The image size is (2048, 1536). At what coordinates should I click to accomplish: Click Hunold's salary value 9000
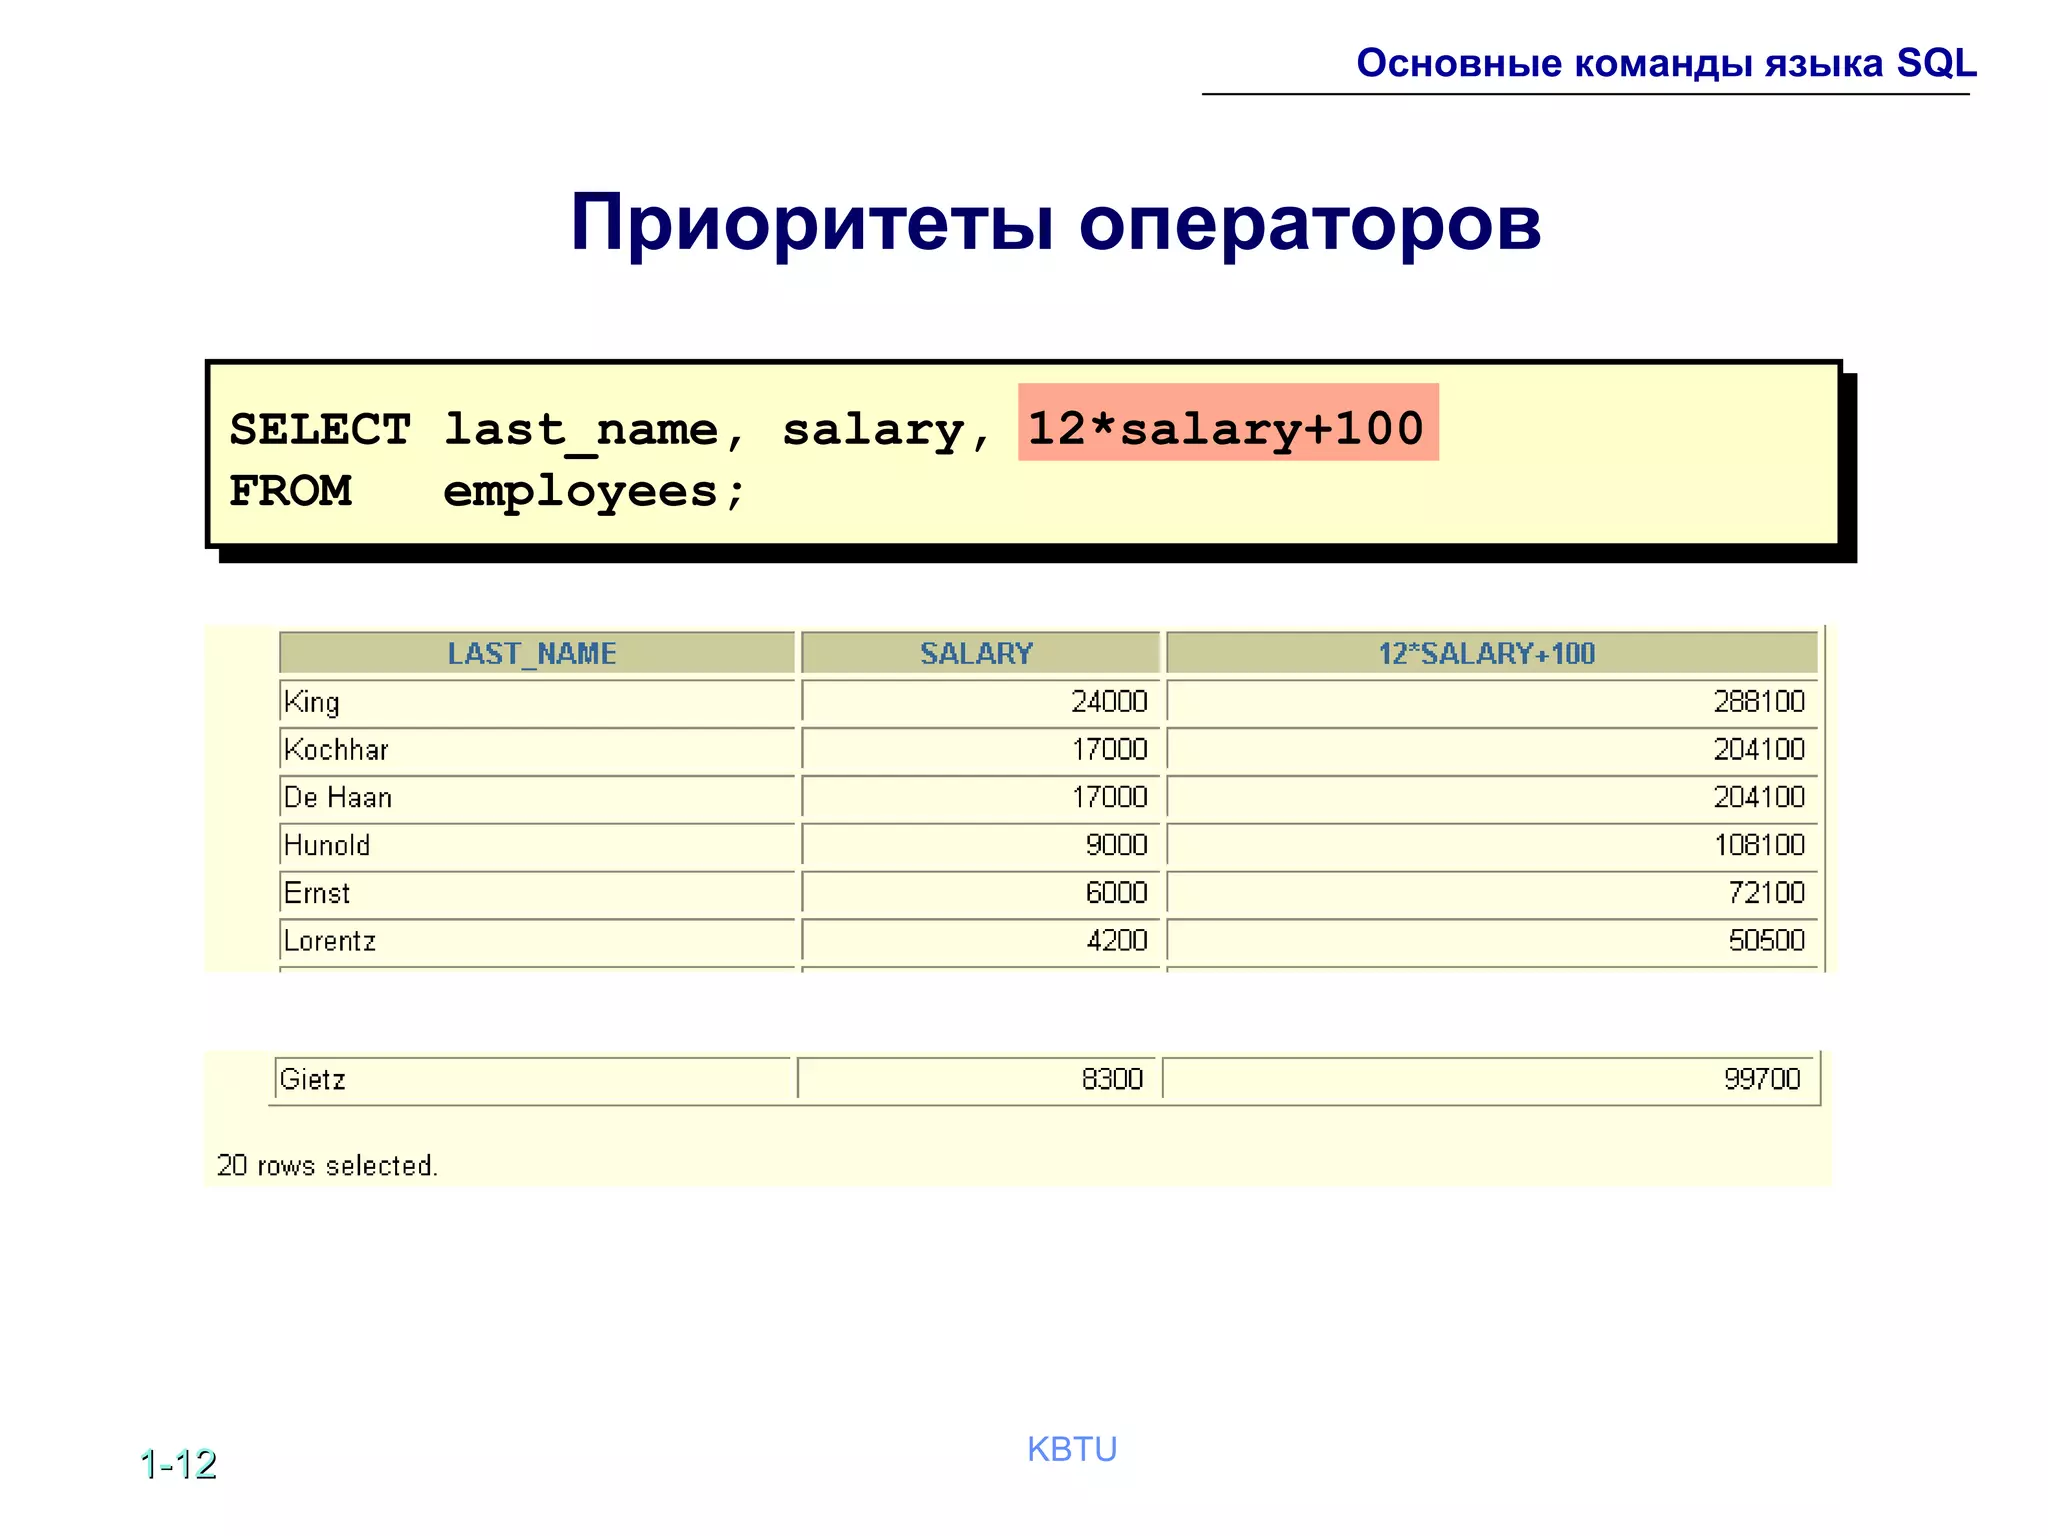coord(1116,845)
